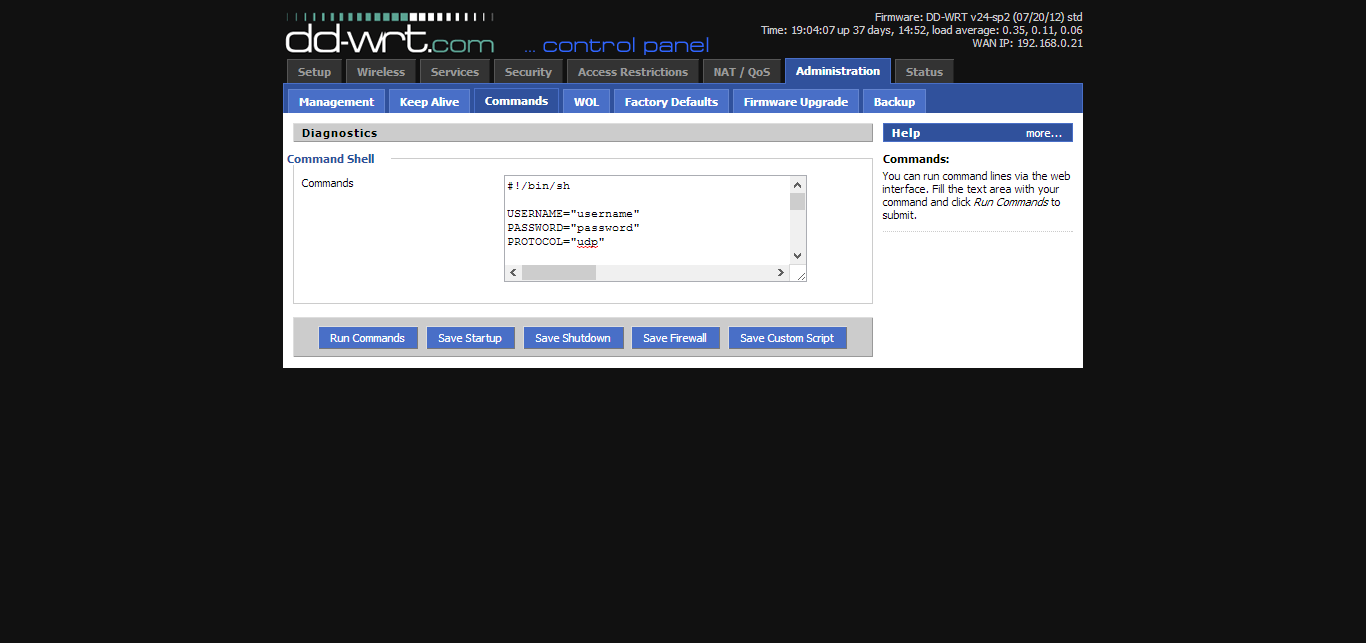Click the horizontal scrollbar thumb
This screenshot has width=1366, height=643.
558,273
